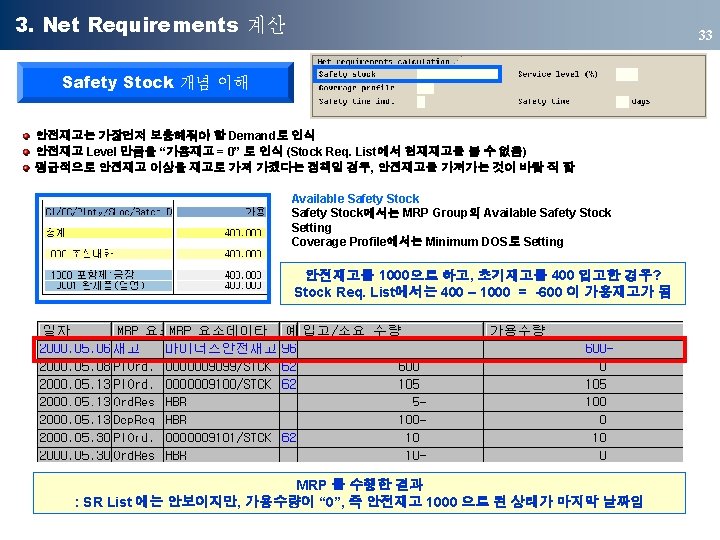Click the slide number 33
This screenshot has width=720, height=540.
click(705, 35)
